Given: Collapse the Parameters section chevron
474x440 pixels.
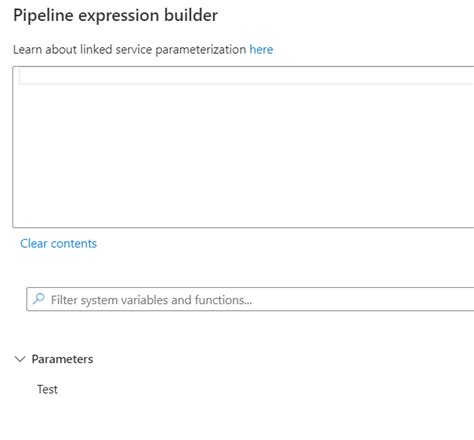Looking at the screenshot, I should point(20,359).
